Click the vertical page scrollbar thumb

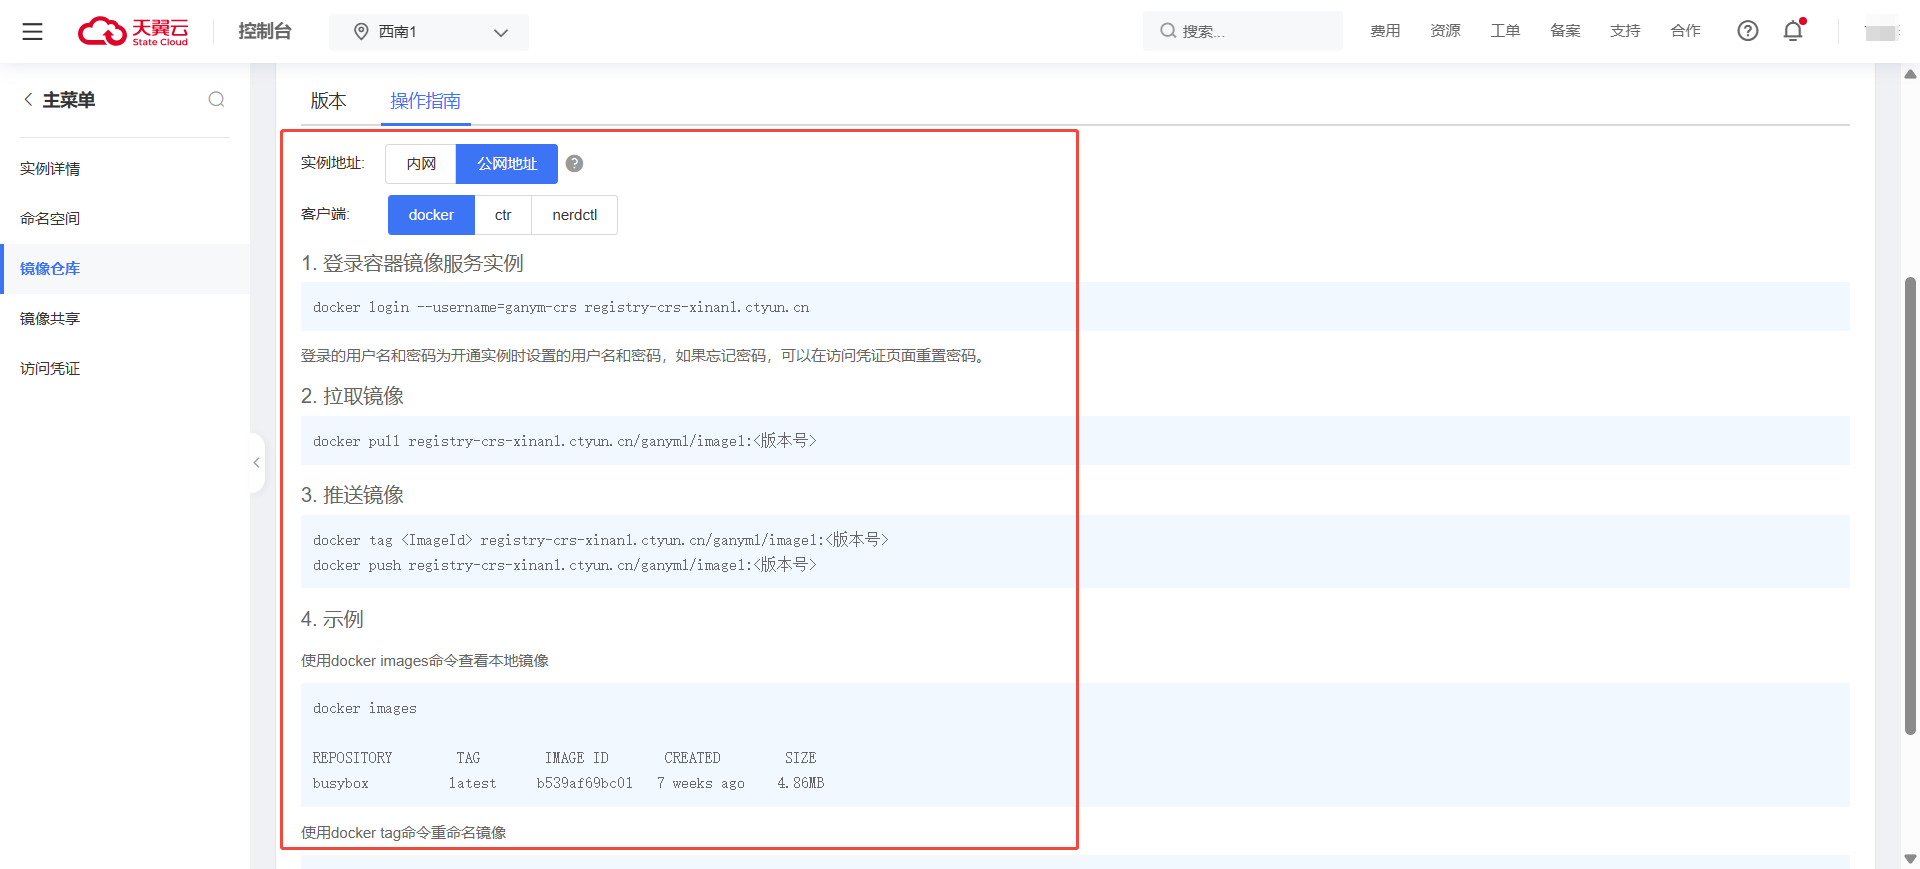(1910, 500)
